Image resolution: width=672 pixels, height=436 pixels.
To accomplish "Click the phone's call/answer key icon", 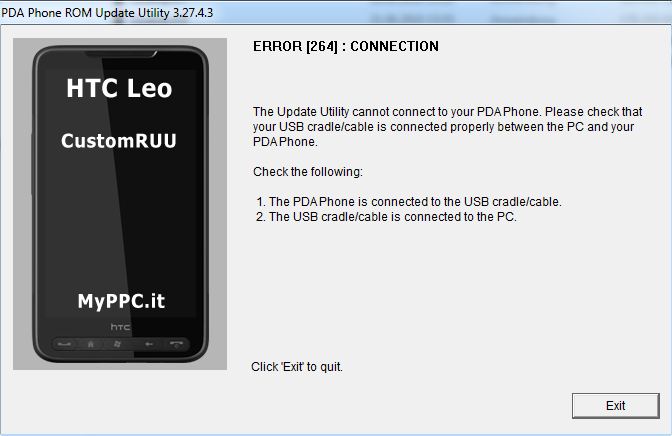I will (x=65, y=344).
